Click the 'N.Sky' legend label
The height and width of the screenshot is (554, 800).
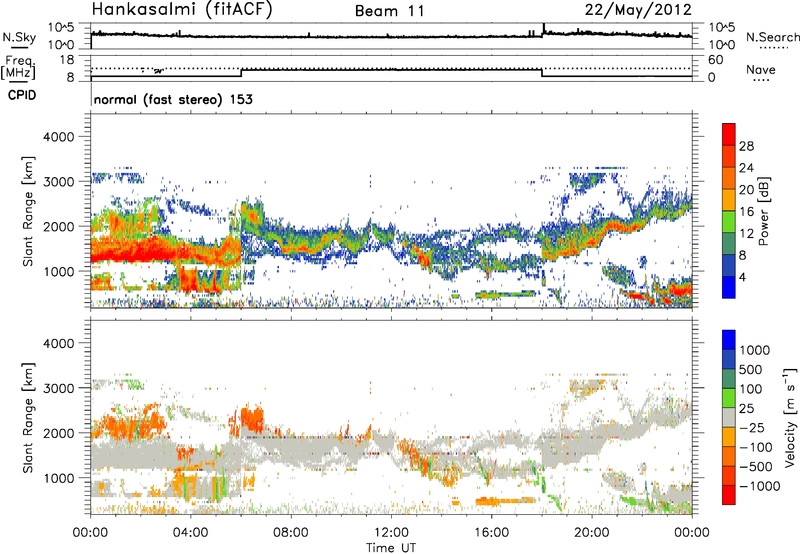point(19,37)
